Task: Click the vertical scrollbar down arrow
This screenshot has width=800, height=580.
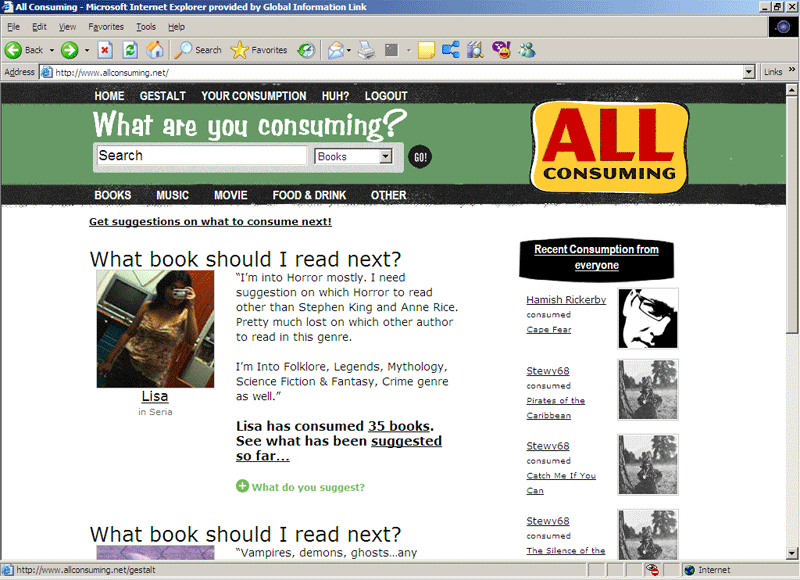Action: coord(791,553)
